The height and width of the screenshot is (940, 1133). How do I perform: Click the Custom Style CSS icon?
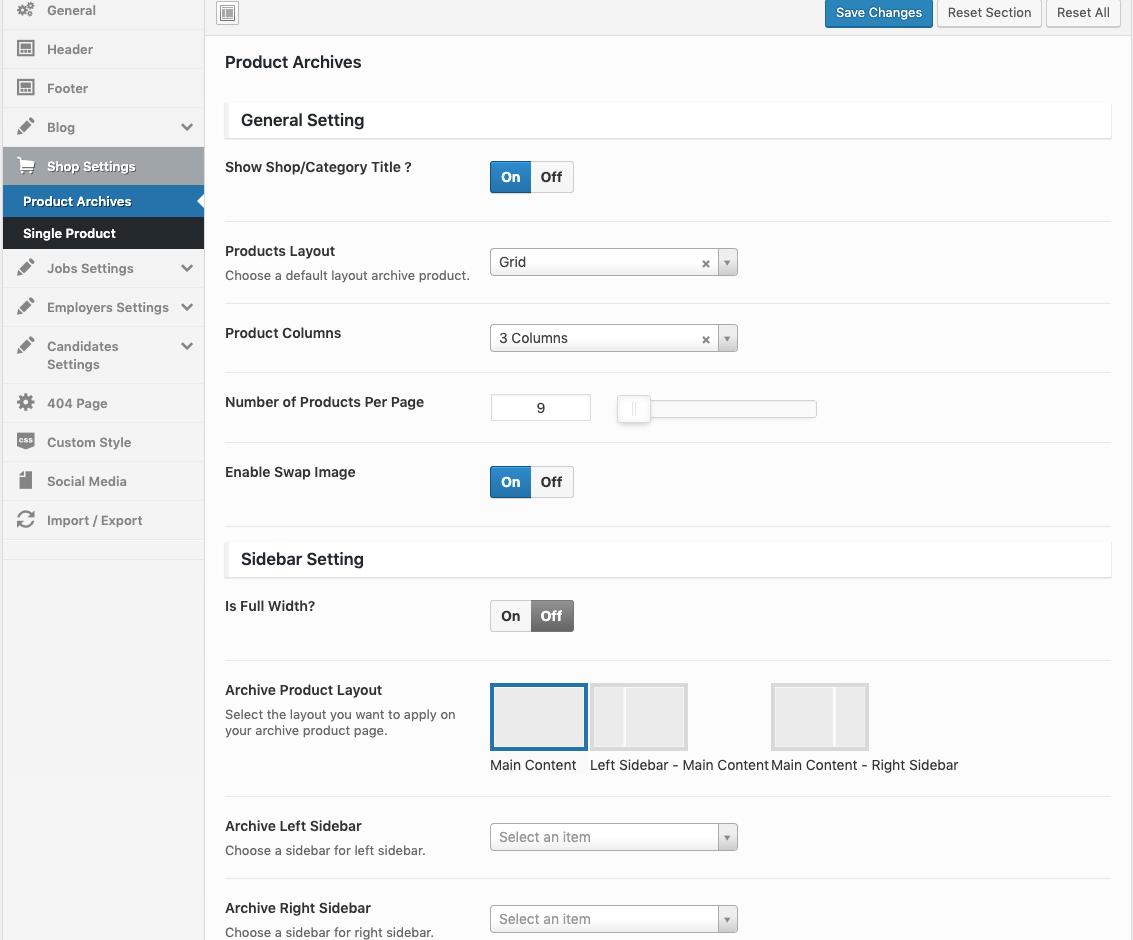[26, 442]
